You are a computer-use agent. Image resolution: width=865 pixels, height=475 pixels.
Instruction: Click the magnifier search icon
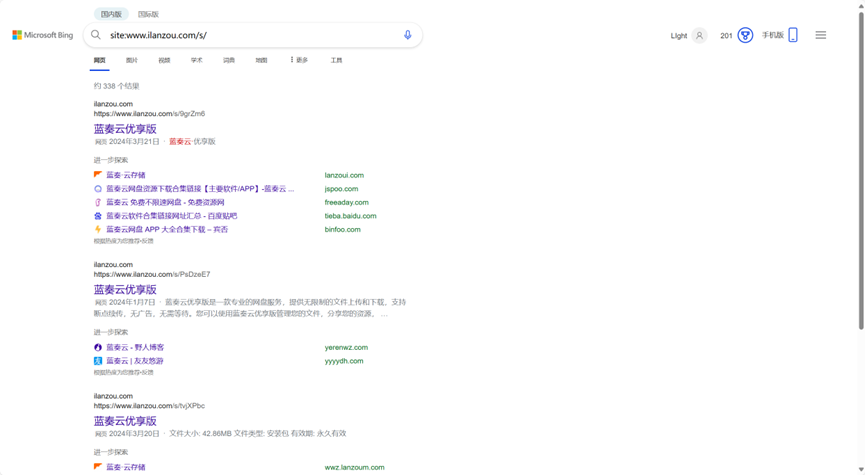click(x=96, y=35)
